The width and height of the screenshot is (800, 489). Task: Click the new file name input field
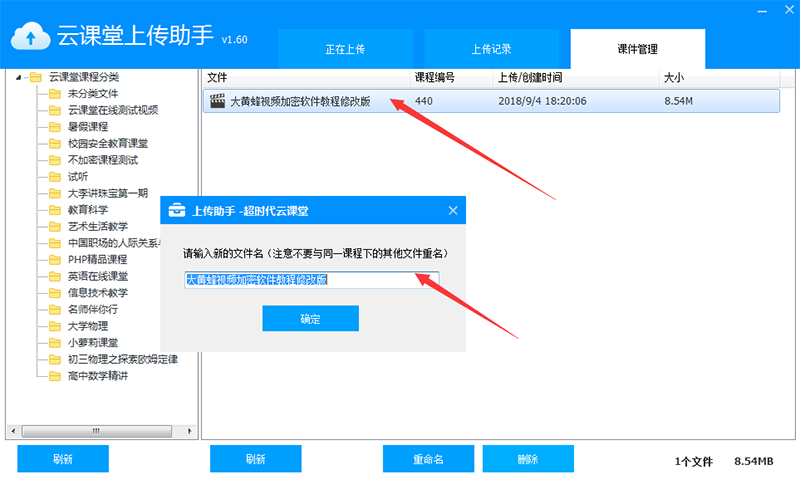312,280
